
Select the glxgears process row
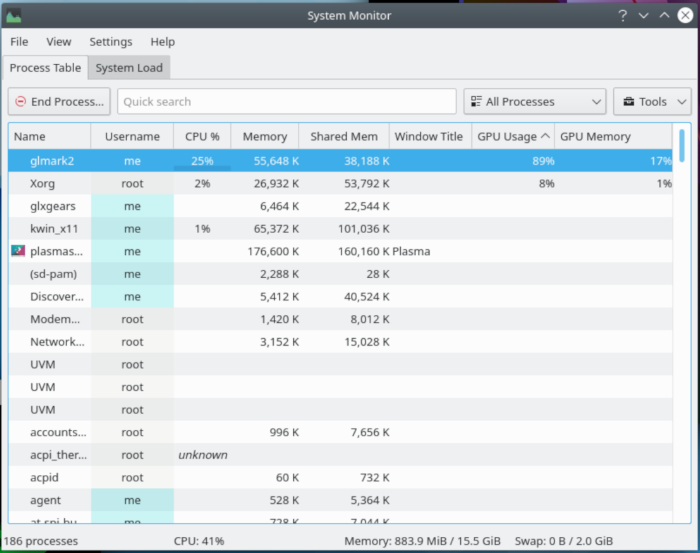click(50, 205)
